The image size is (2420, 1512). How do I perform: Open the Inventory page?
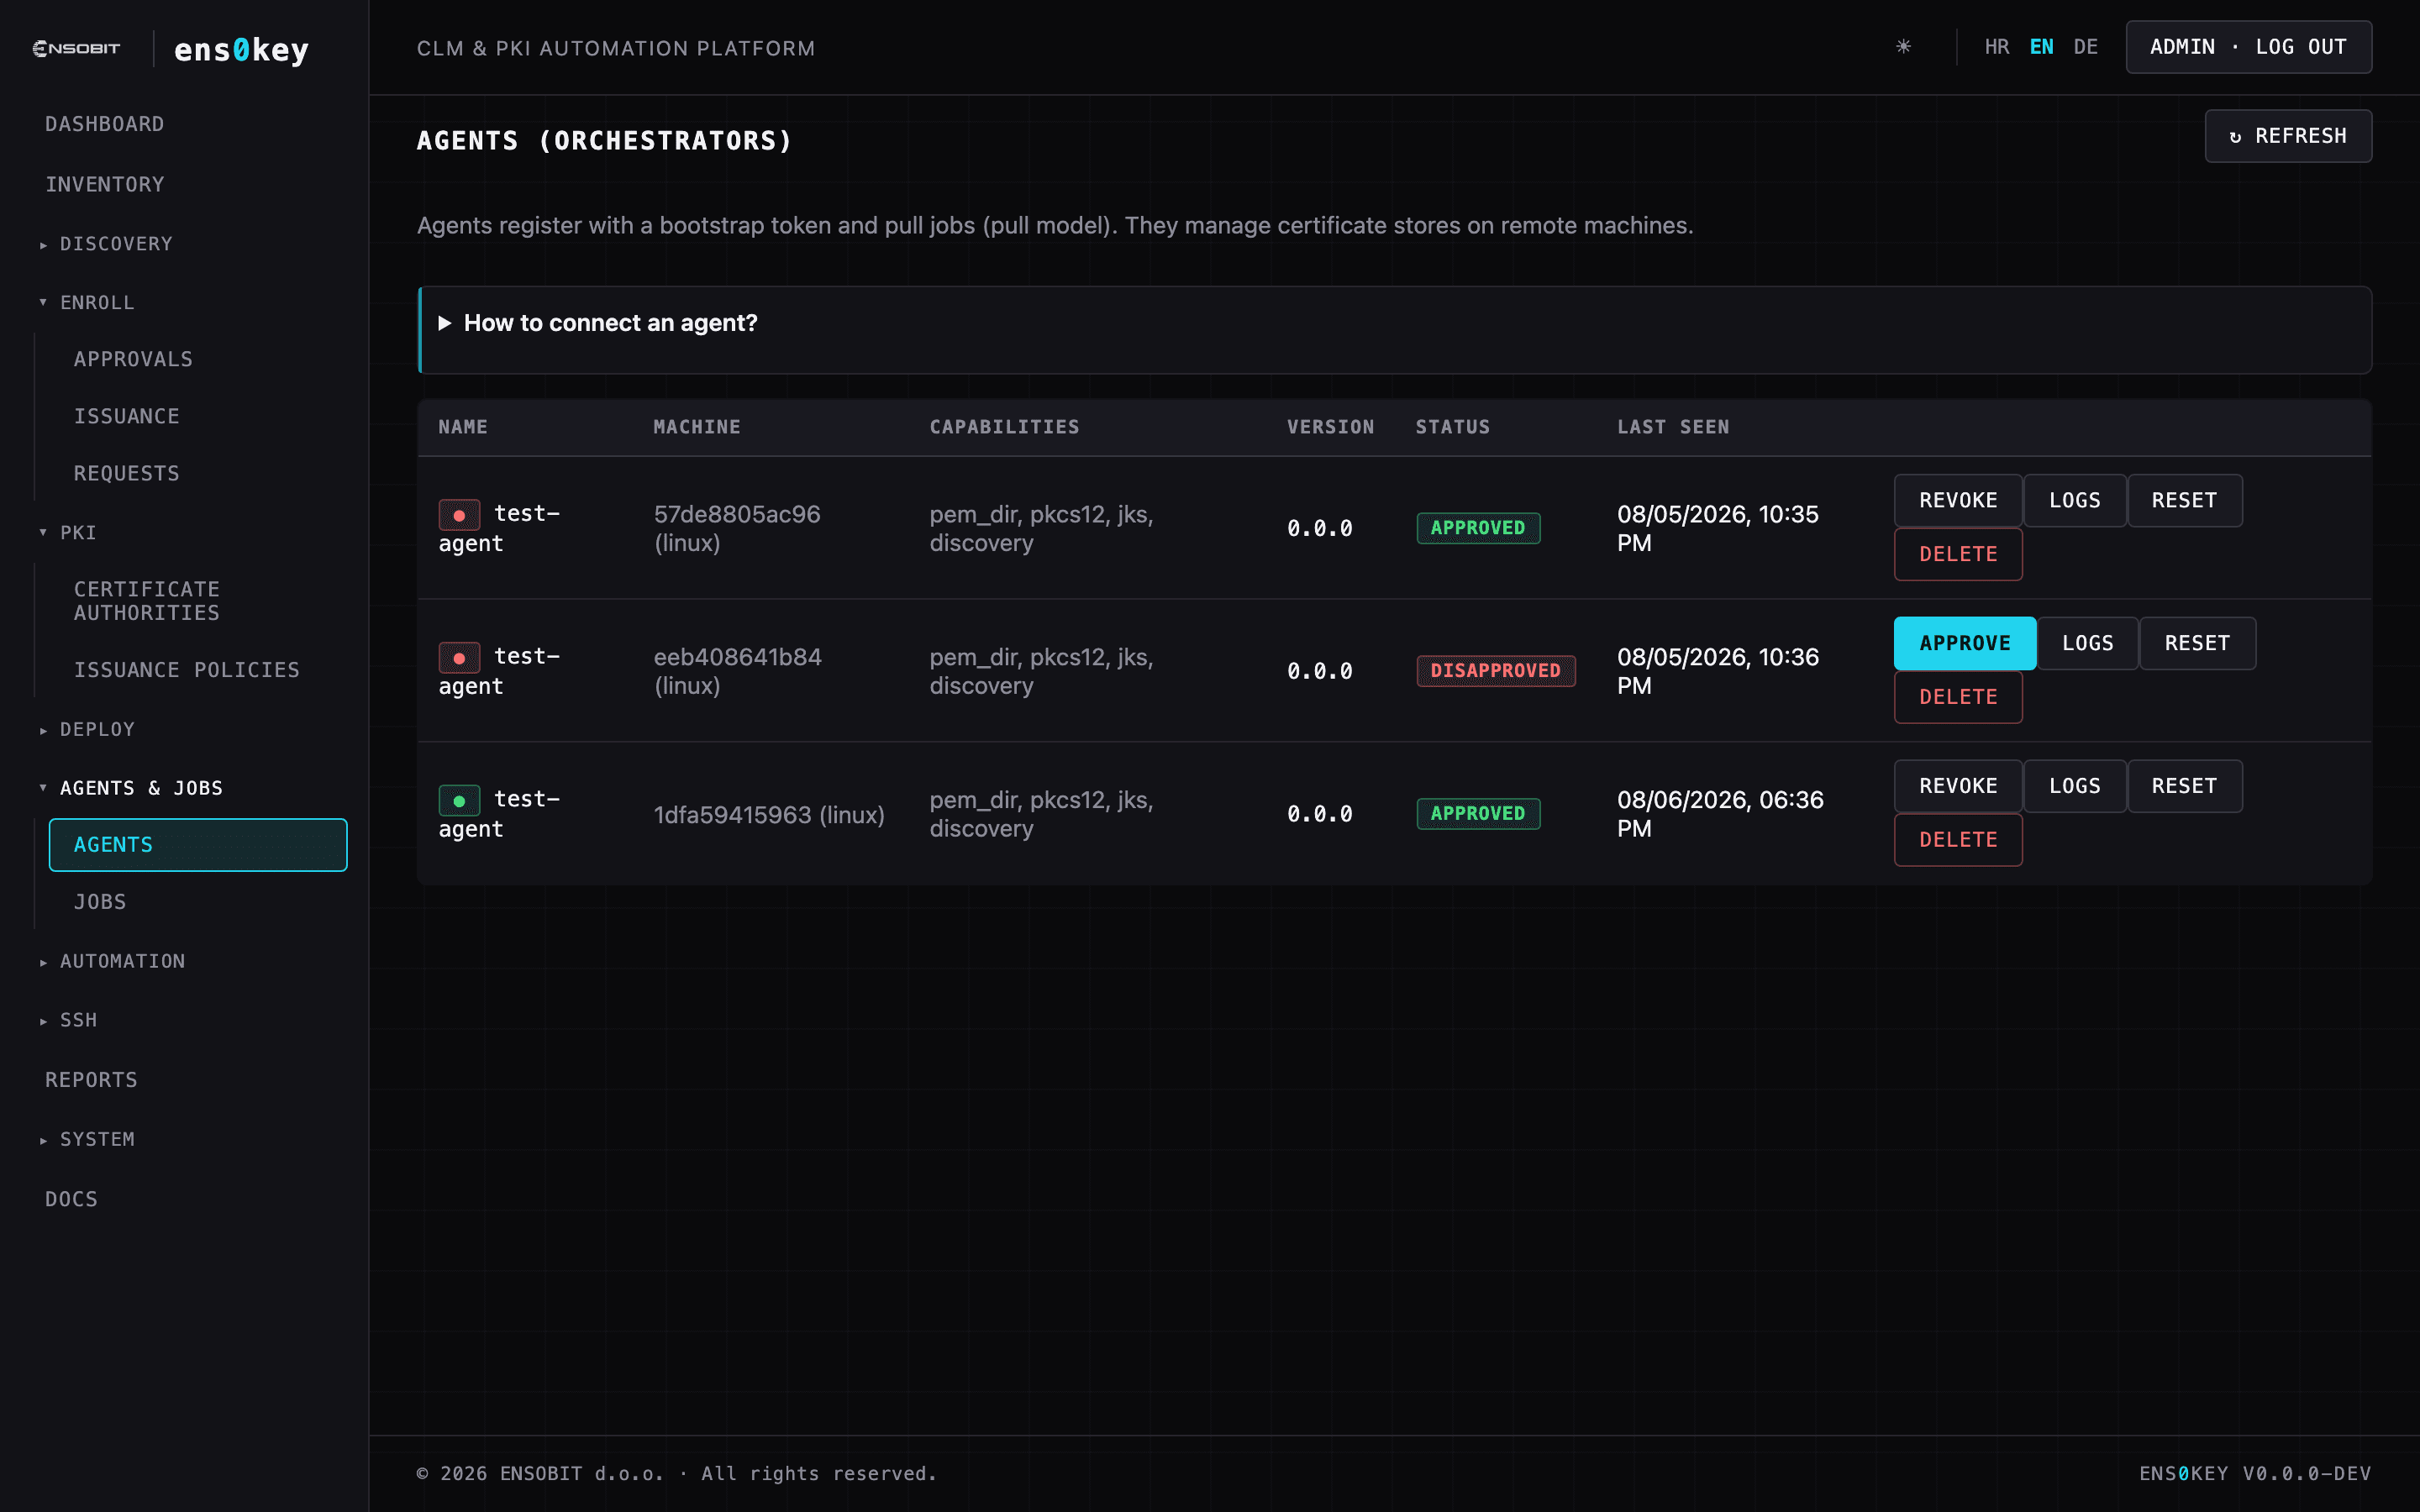point(104,184)
